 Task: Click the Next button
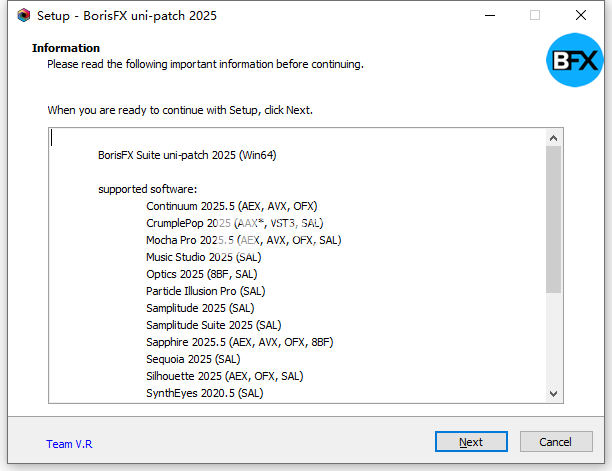[x=471, y=442]
